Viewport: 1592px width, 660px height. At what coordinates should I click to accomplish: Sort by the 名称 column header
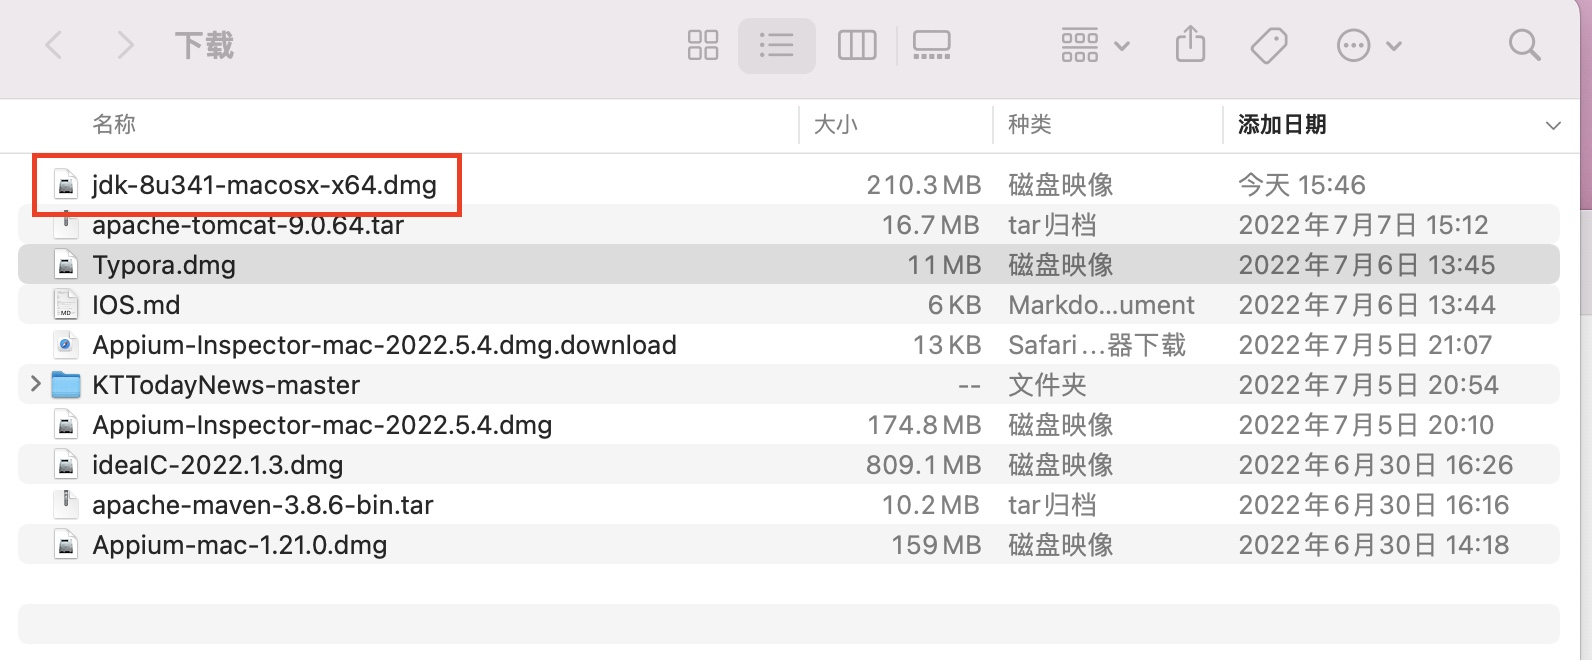(114, 125)
